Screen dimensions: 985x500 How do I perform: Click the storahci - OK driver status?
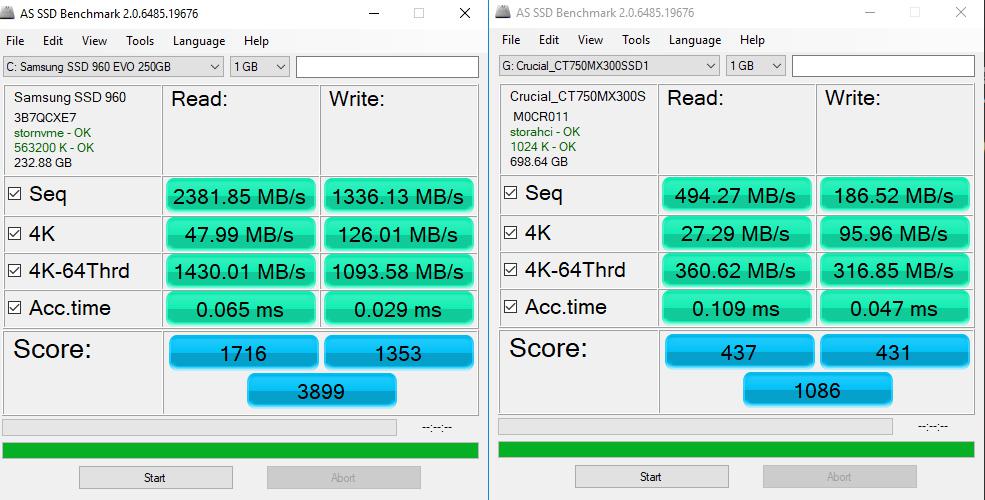(545, 131)
